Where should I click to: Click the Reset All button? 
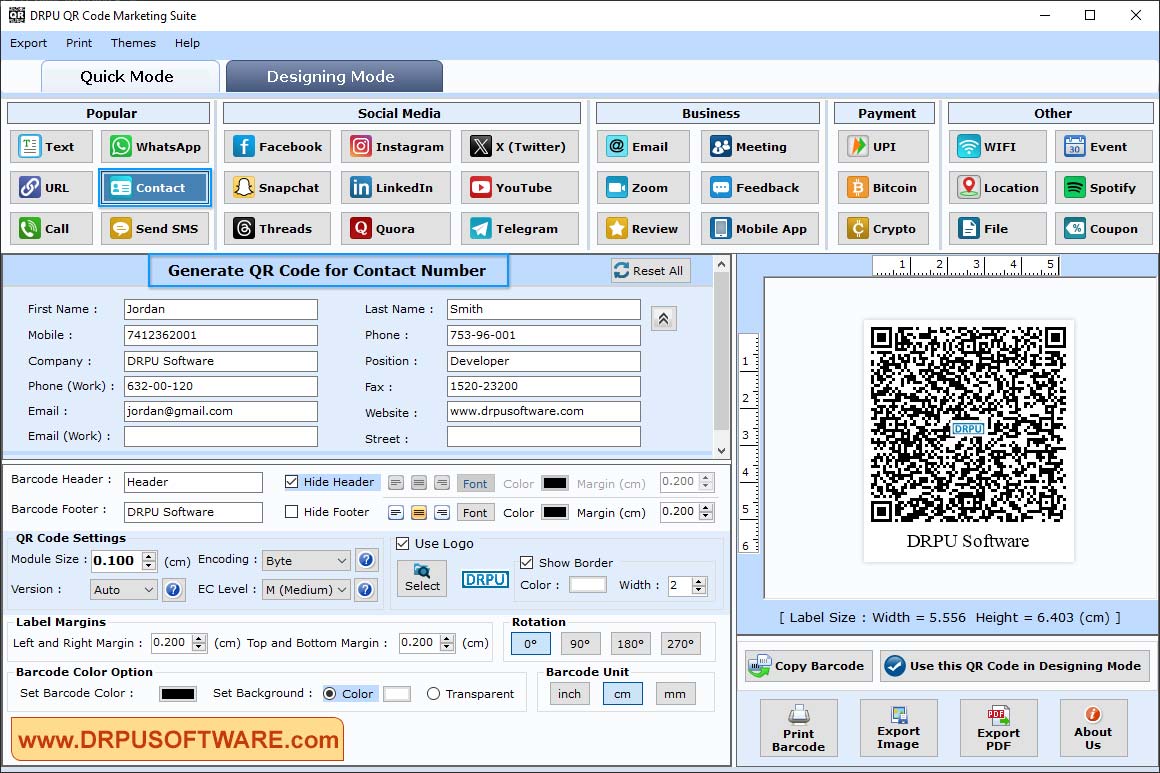pyautogui.click(x=651, y=271)
